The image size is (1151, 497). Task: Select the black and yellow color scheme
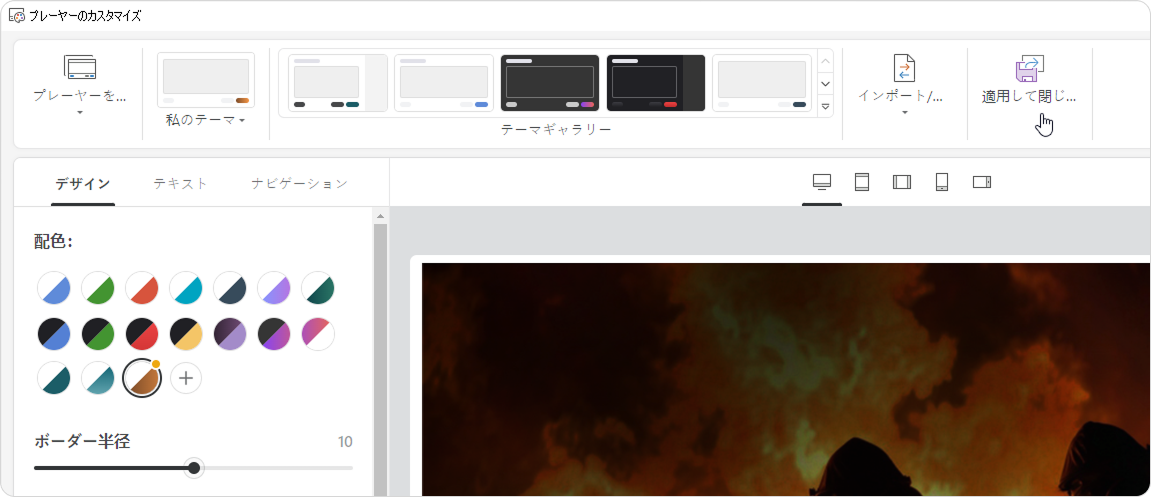click(186, 333)
